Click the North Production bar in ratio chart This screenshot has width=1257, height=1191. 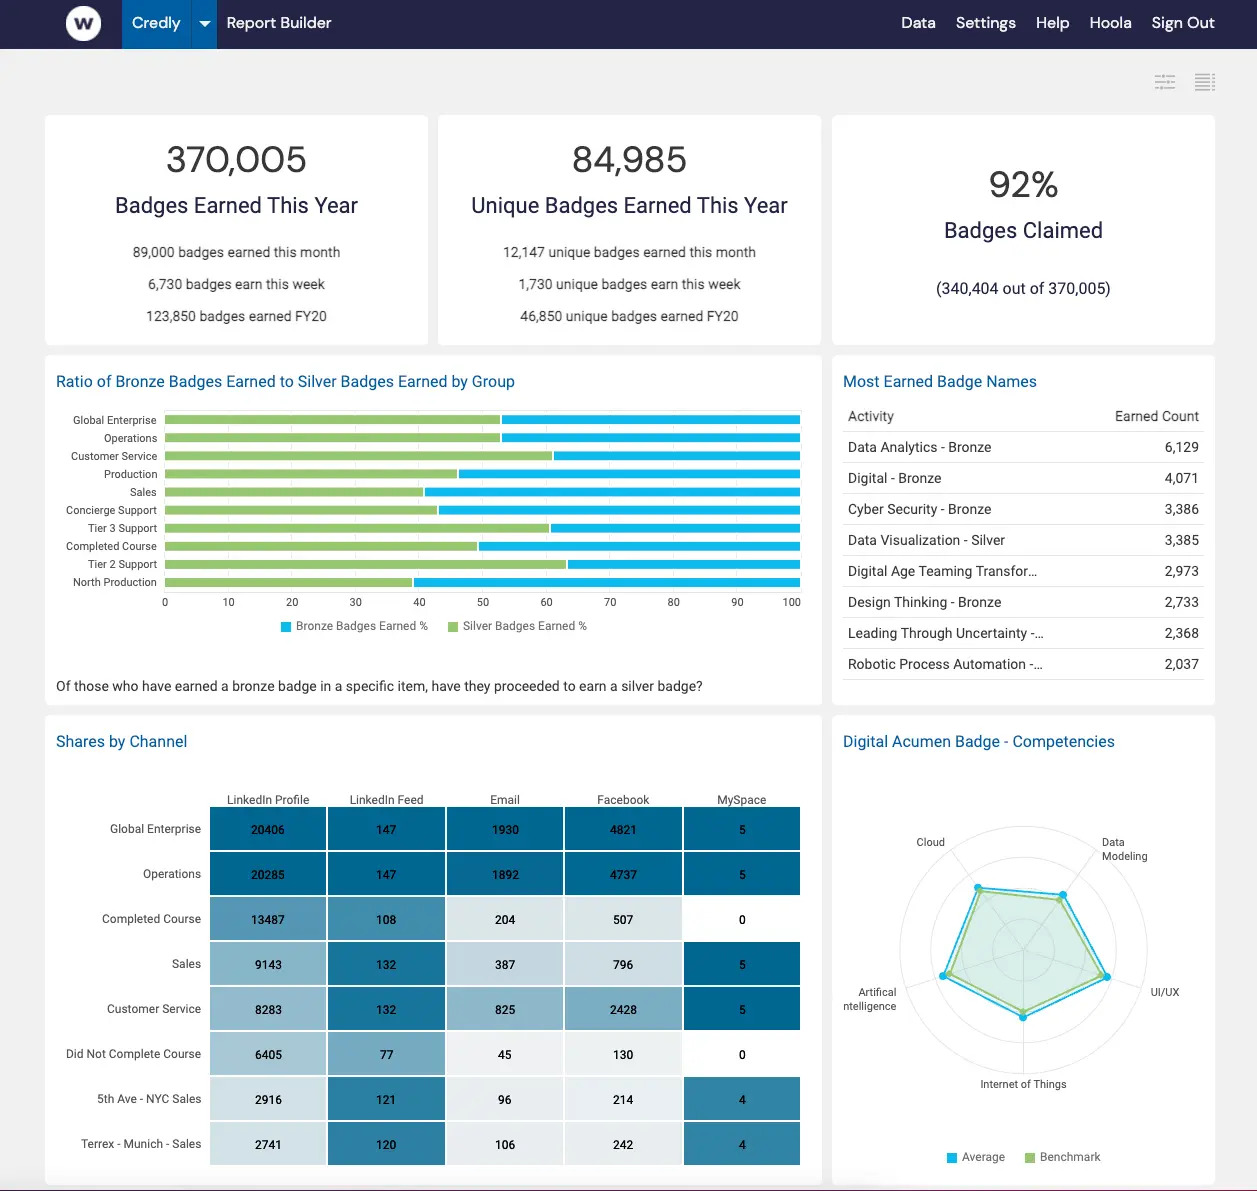coord(482,582)
